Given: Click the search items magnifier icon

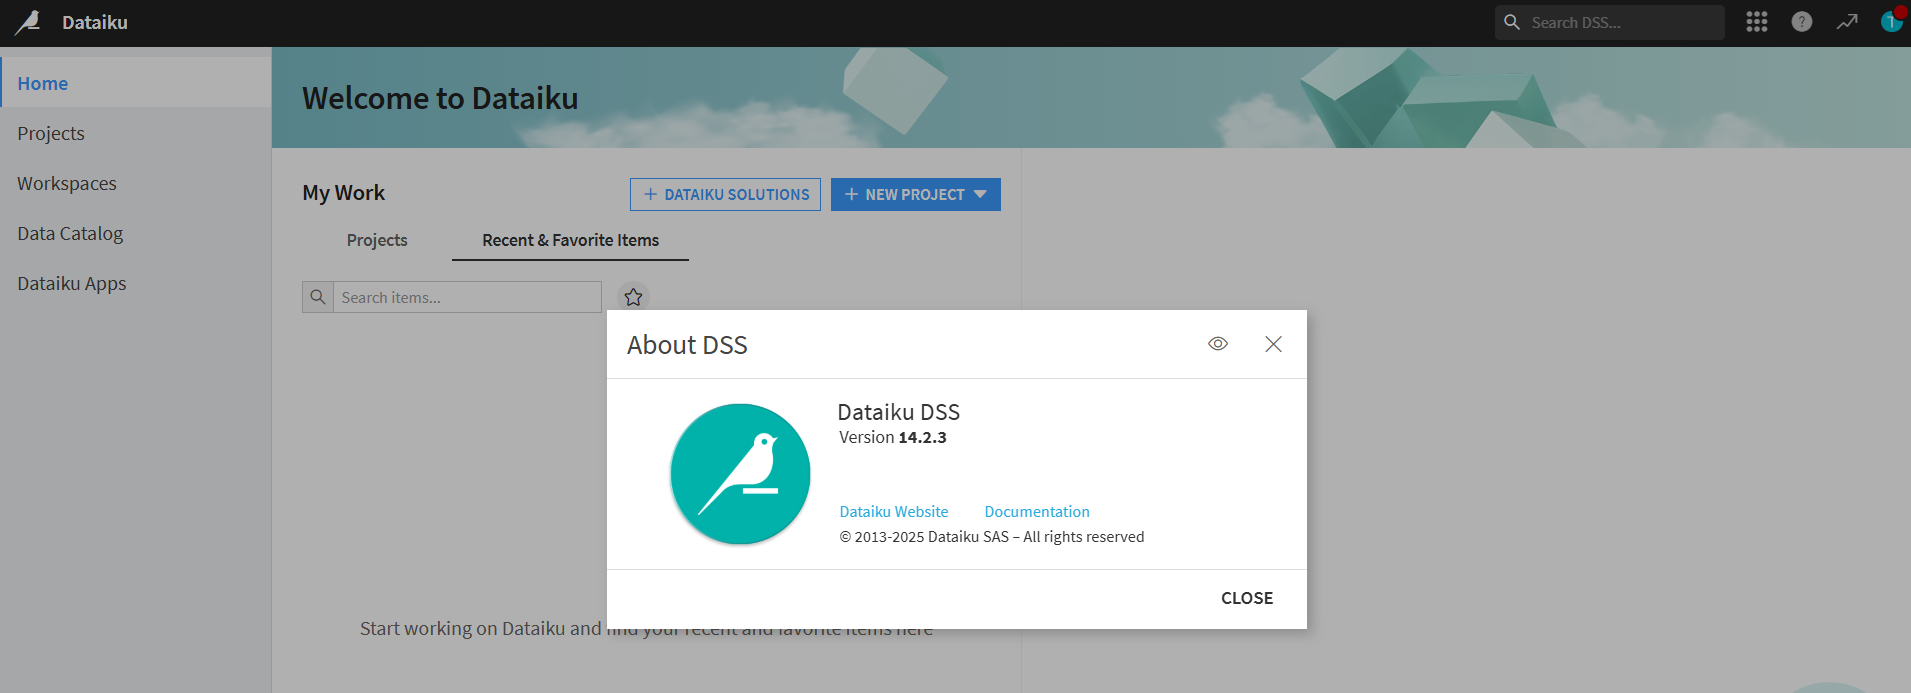Looking at the screenshot, I should click(x=318, y=297).
